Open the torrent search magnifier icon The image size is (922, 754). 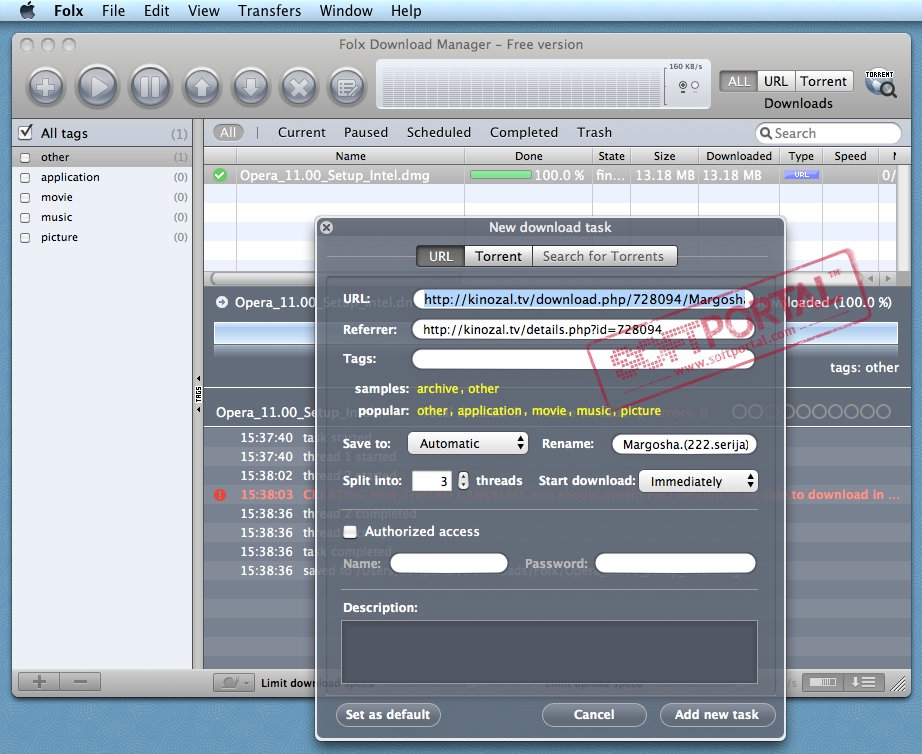pos(880,84)
